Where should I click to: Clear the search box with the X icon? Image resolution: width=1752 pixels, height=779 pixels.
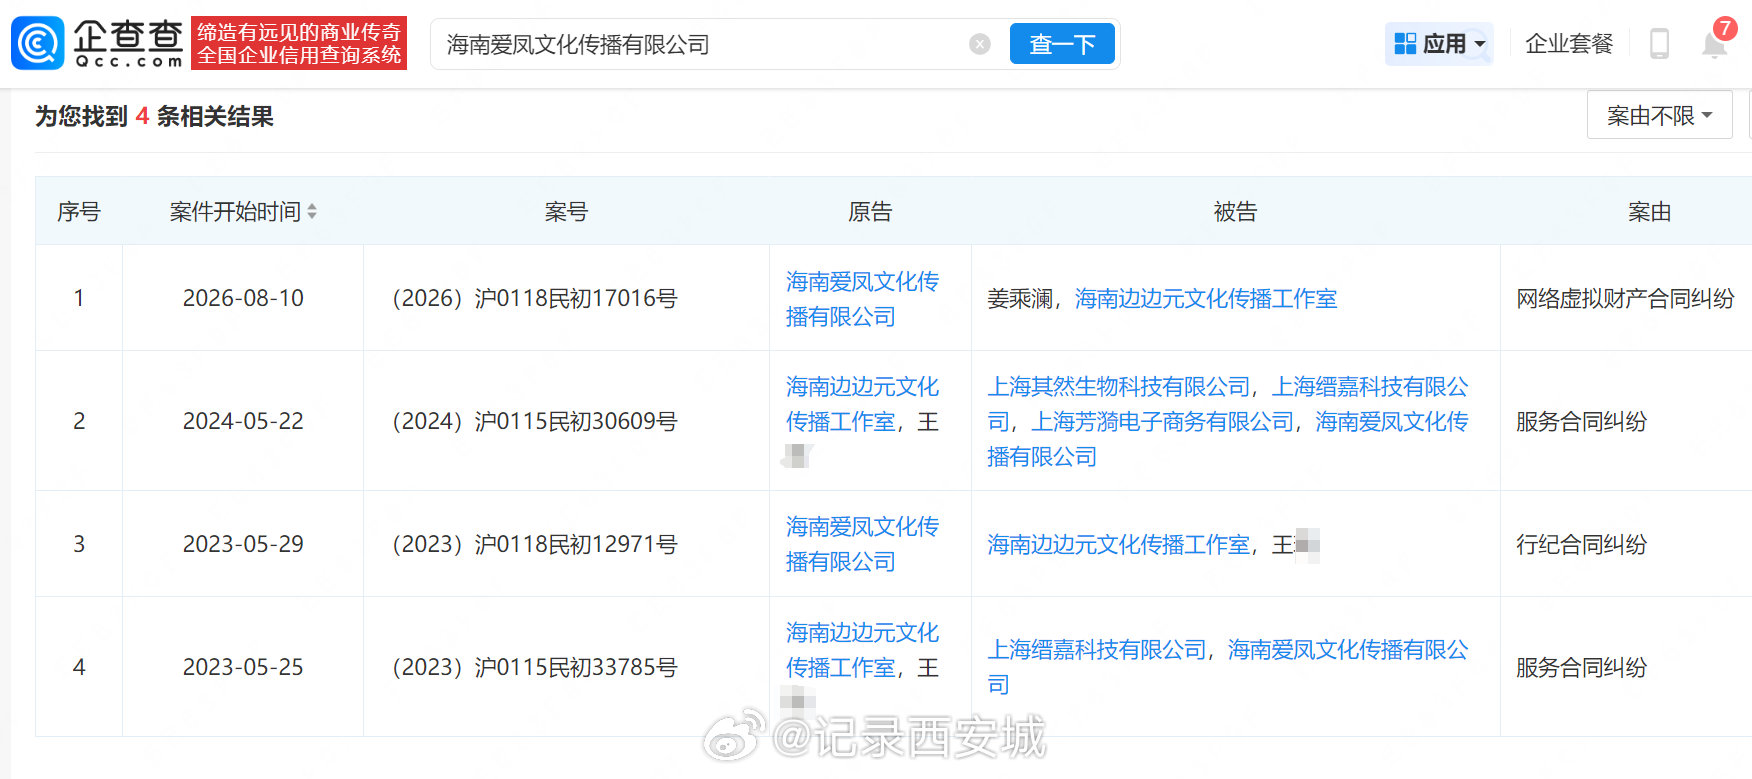980,44
